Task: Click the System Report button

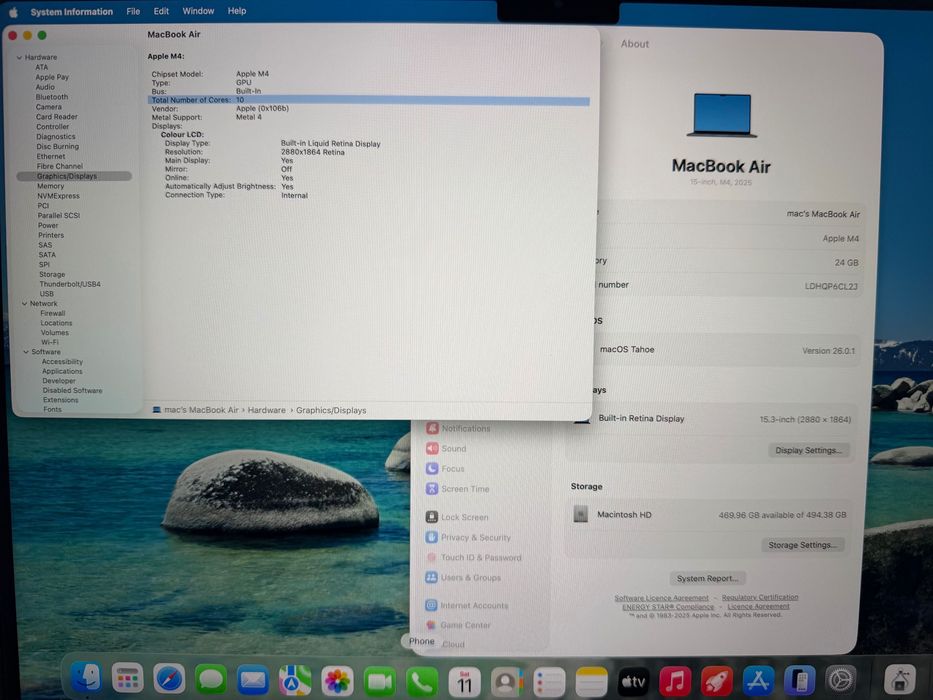Action: coord(707,578)
